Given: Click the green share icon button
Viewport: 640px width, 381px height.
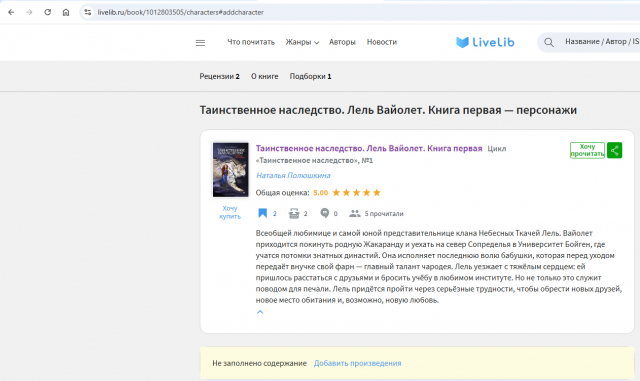Looking at the screenshot, I should pyautogui.click(x=614, y=150).
